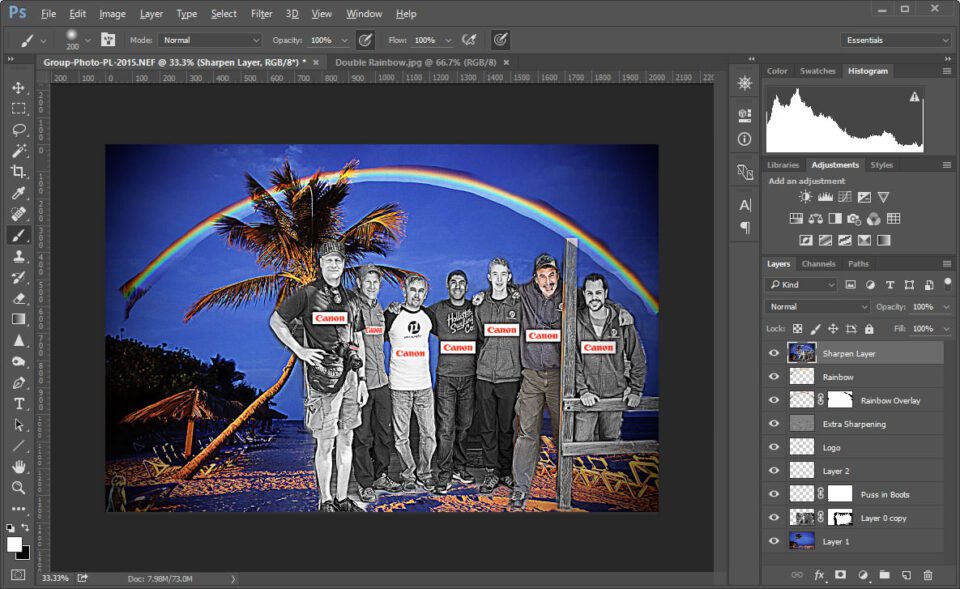Switch to the Styles tab
Viewport: 960px width, 589px height.
pos(882,165)
